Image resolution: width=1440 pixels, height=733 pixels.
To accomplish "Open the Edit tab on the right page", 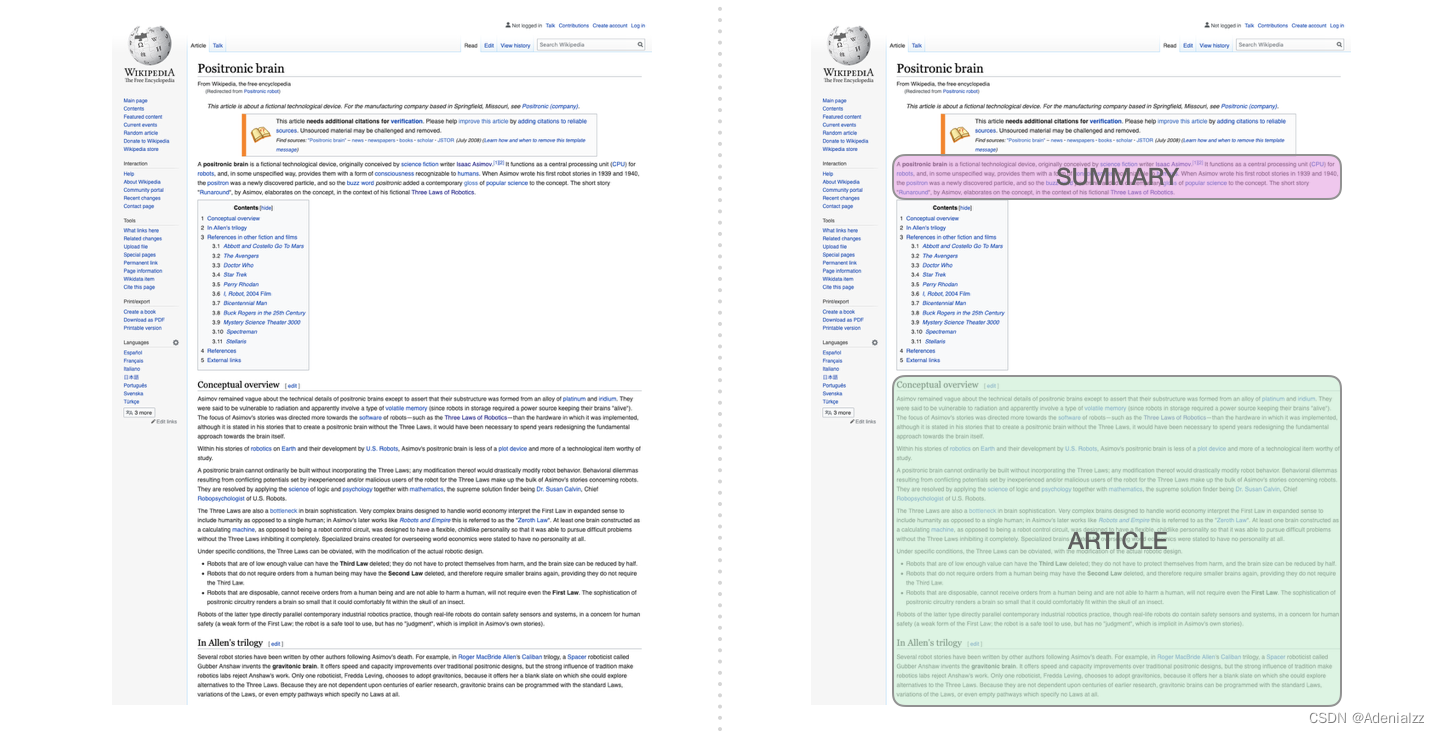I will pyautogui.click(x=1188, y=46).
